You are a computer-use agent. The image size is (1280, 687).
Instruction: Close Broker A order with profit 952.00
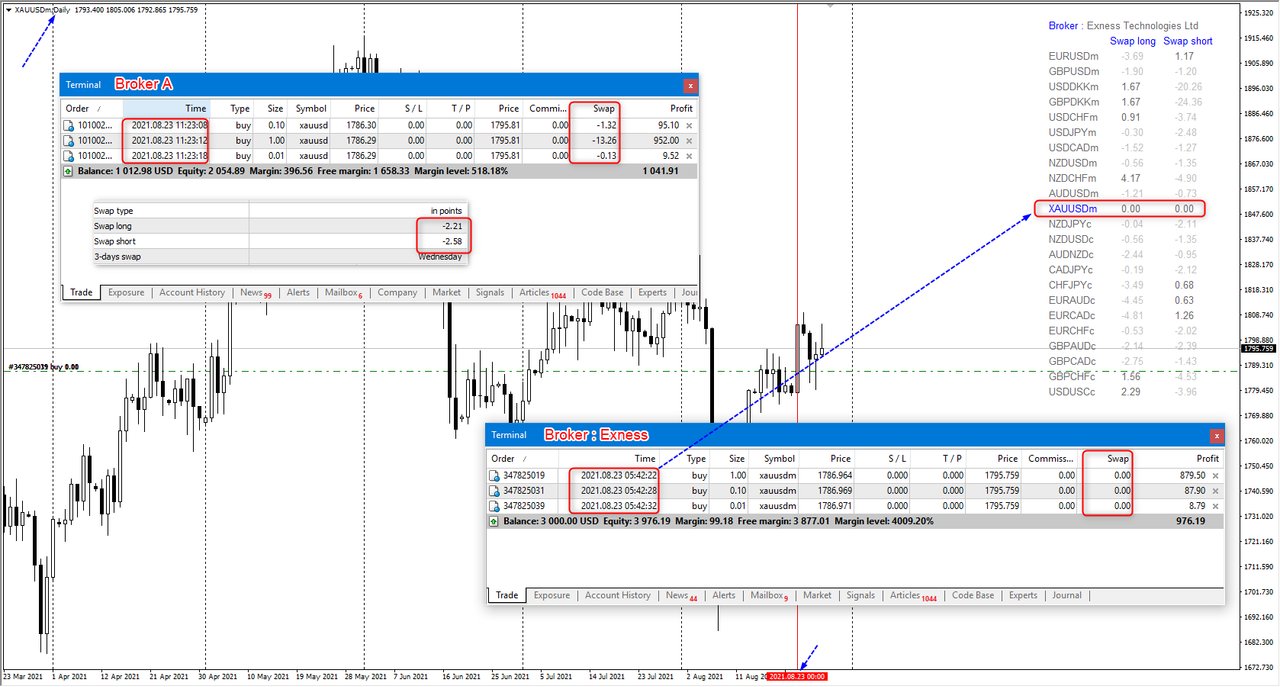pyautogui.click(x=688, y=141)
